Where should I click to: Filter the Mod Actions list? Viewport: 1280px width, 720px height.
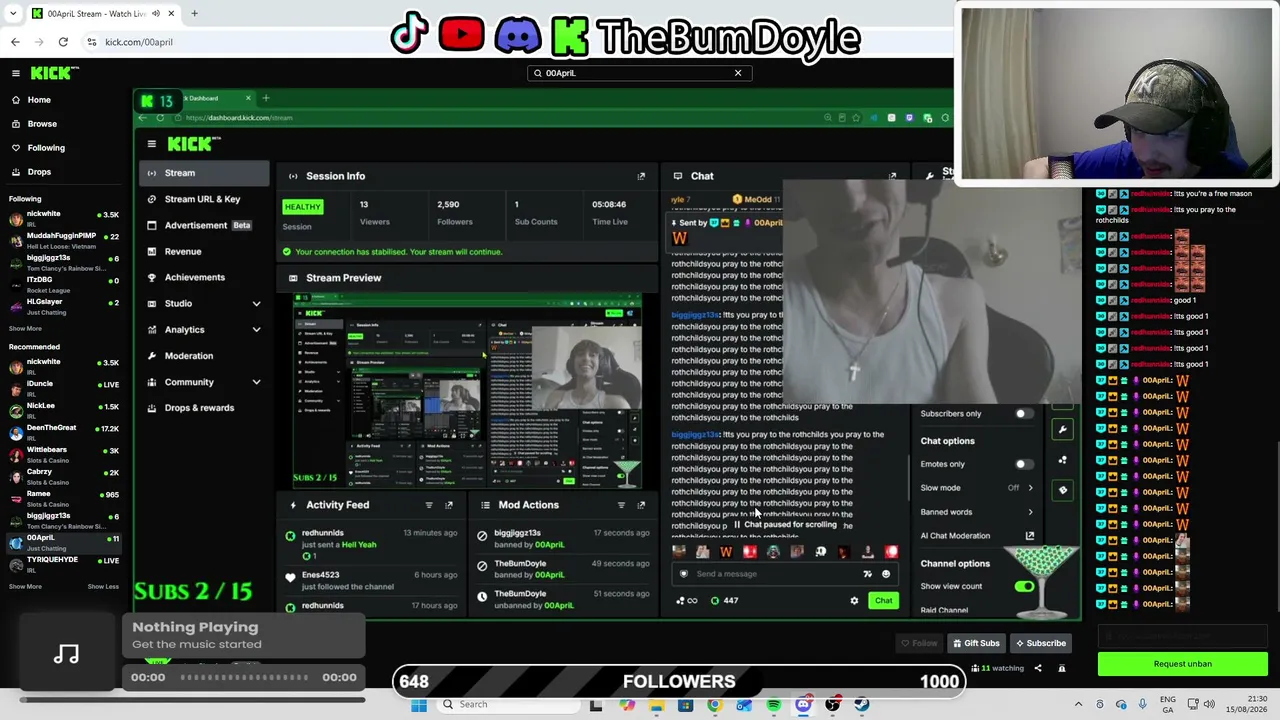point(621,505)
